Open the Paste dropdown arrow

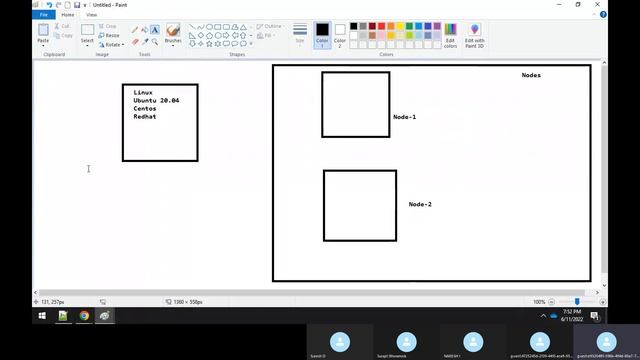click(x=43, y=45)
